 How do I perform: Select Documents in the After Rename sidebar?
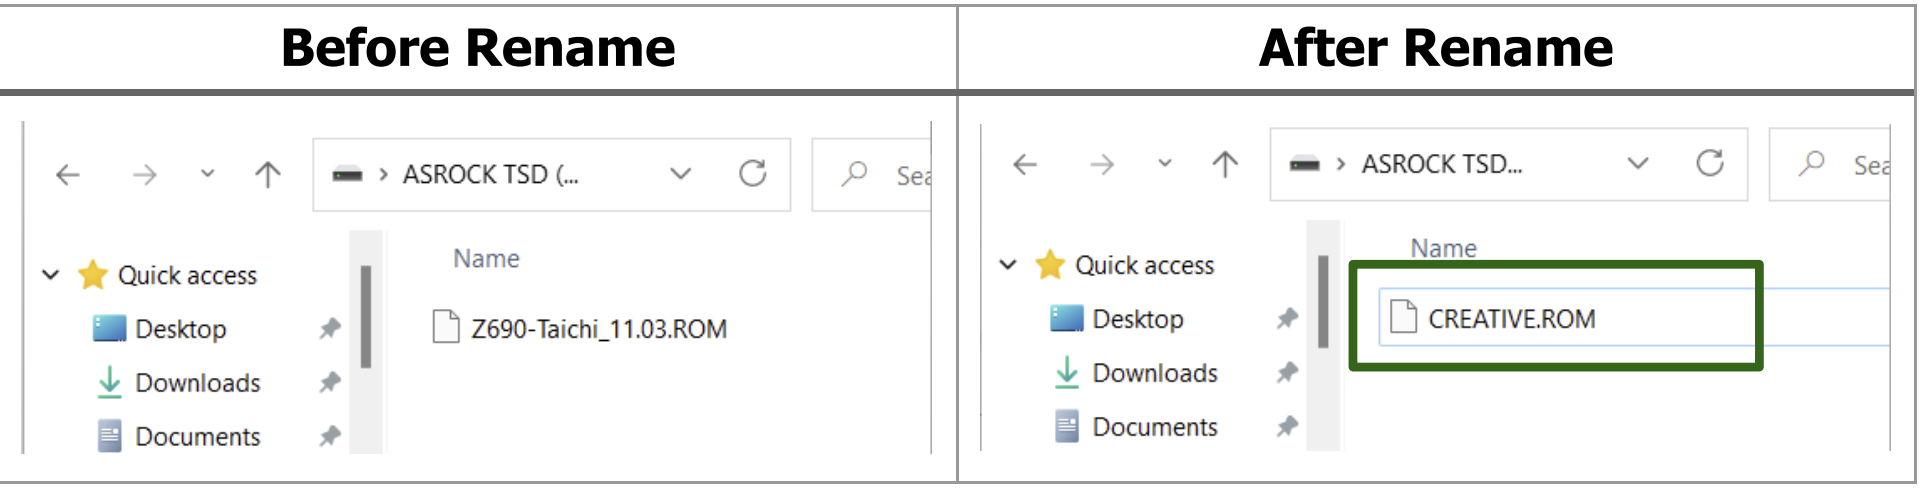1154,427
